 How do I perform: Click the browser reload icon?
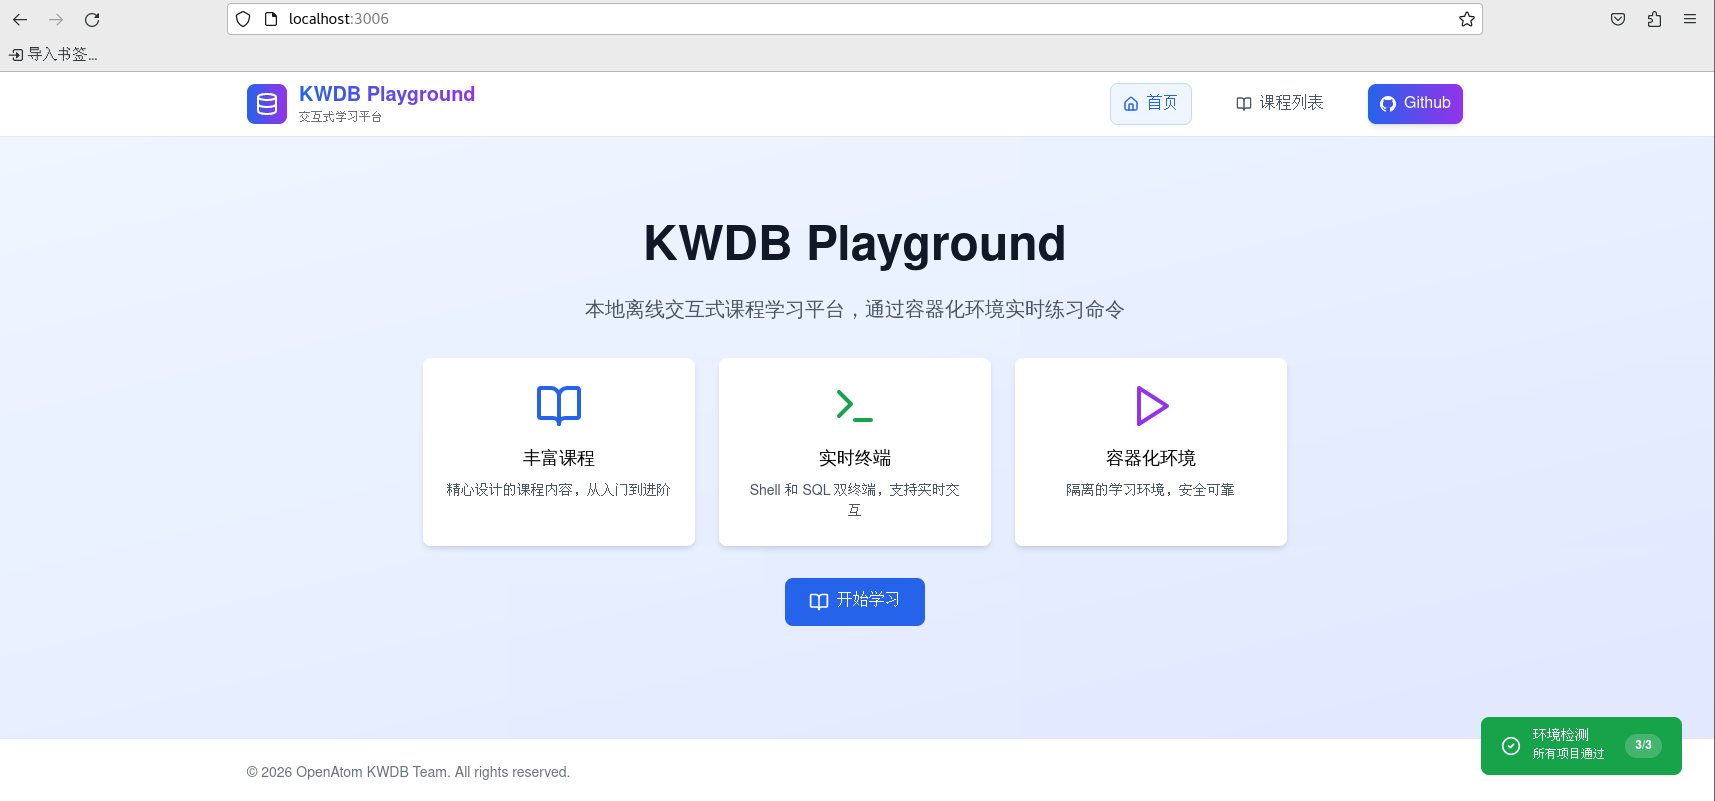click(92, 19)
